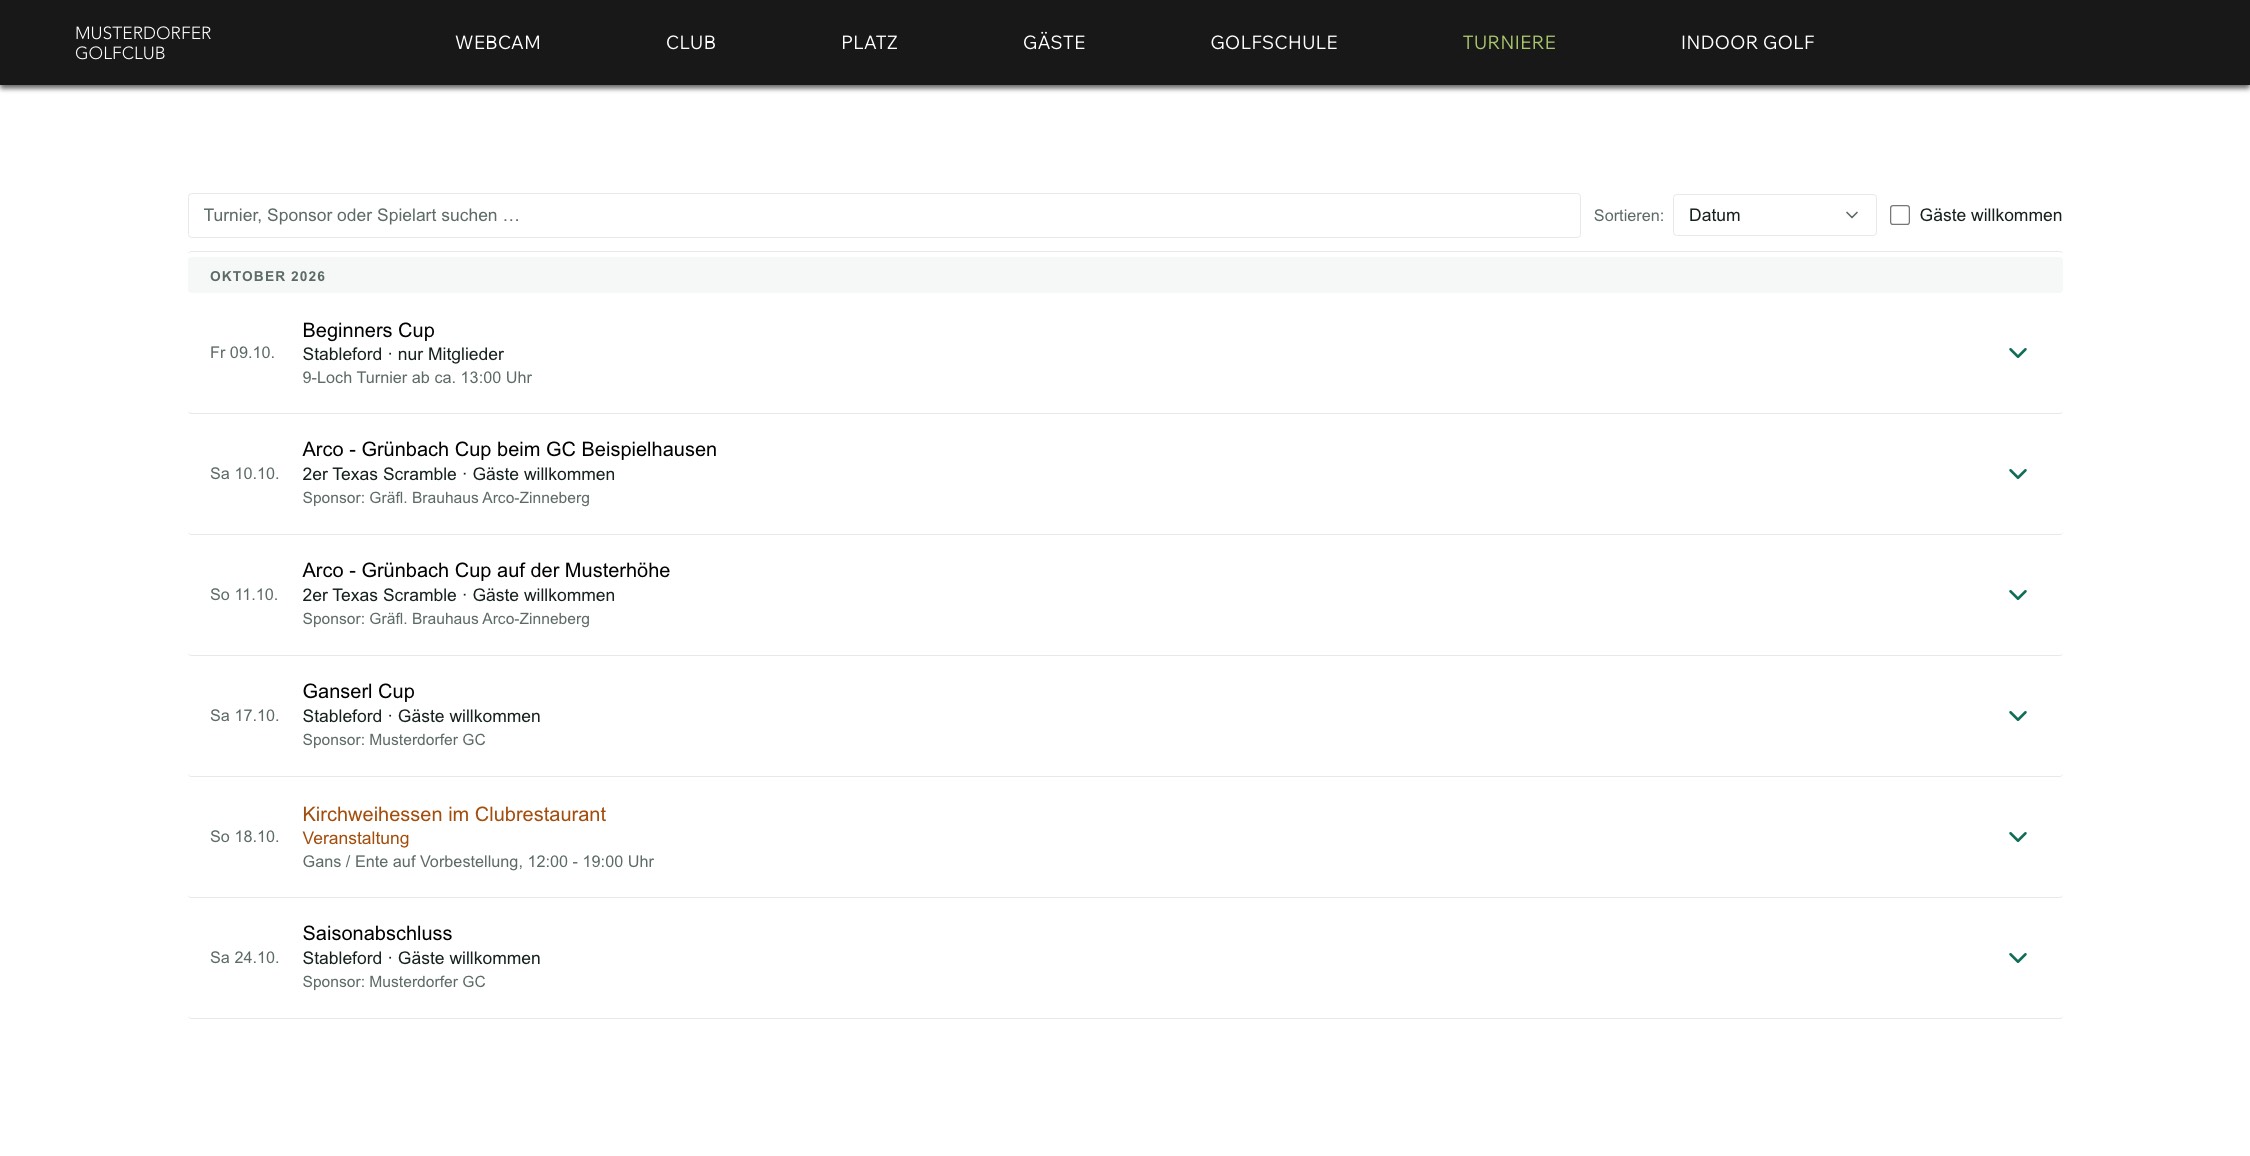Click the Sortieren: label
Image resolution: width=2250 pixels, height=1156 pixels.
1628,215
